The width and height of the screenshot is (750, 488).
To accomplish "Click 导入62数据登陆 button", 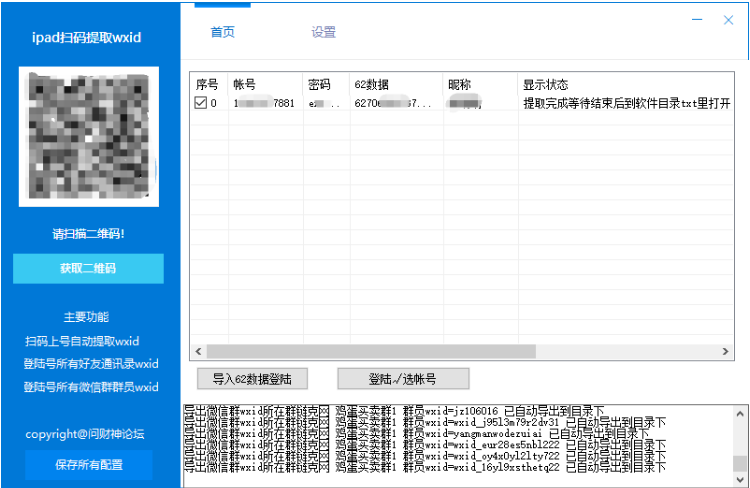I will pos(252,379).
